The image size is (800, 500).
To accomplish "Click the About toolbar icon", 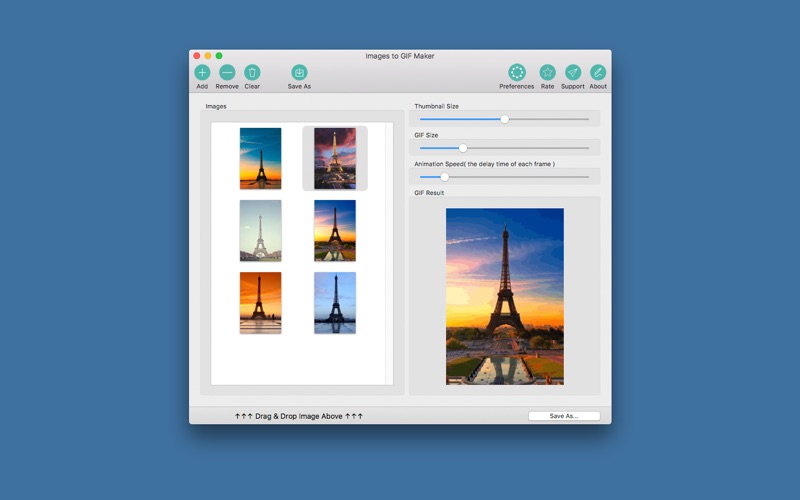I will [x=598, y=72].
